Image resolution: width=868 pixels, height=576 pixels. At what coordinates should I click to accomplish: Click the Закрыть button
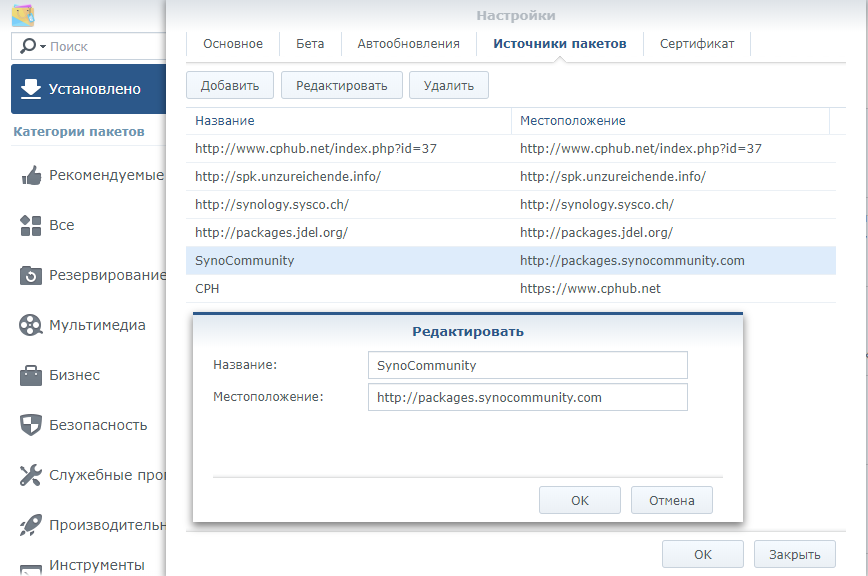point(794,554)
